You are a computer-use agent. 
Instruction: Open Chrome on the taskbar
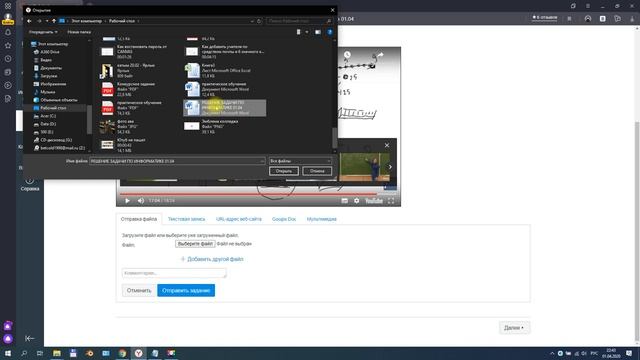122,353
